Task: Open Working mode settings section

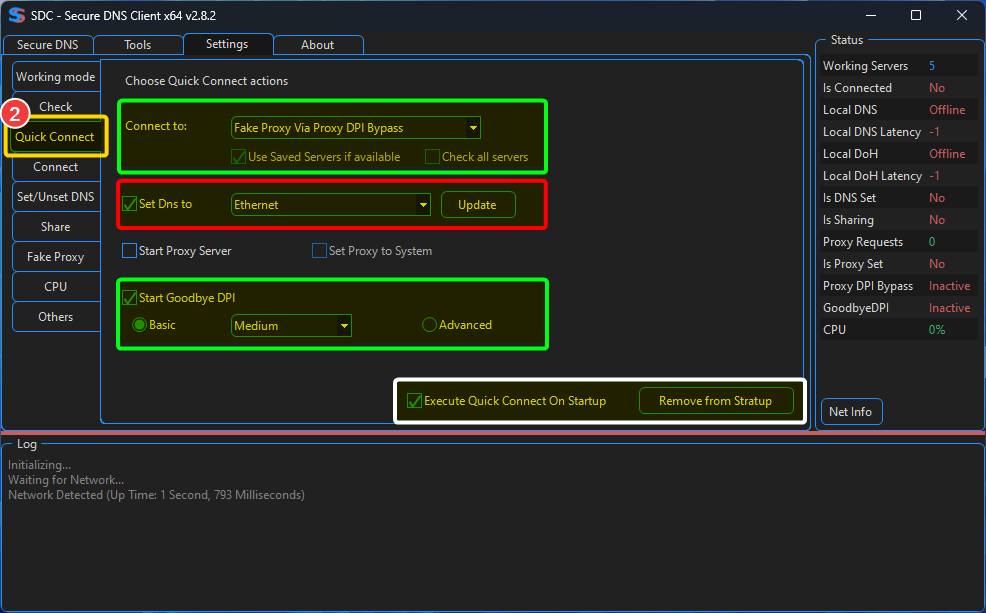Action: pos(56,77)
